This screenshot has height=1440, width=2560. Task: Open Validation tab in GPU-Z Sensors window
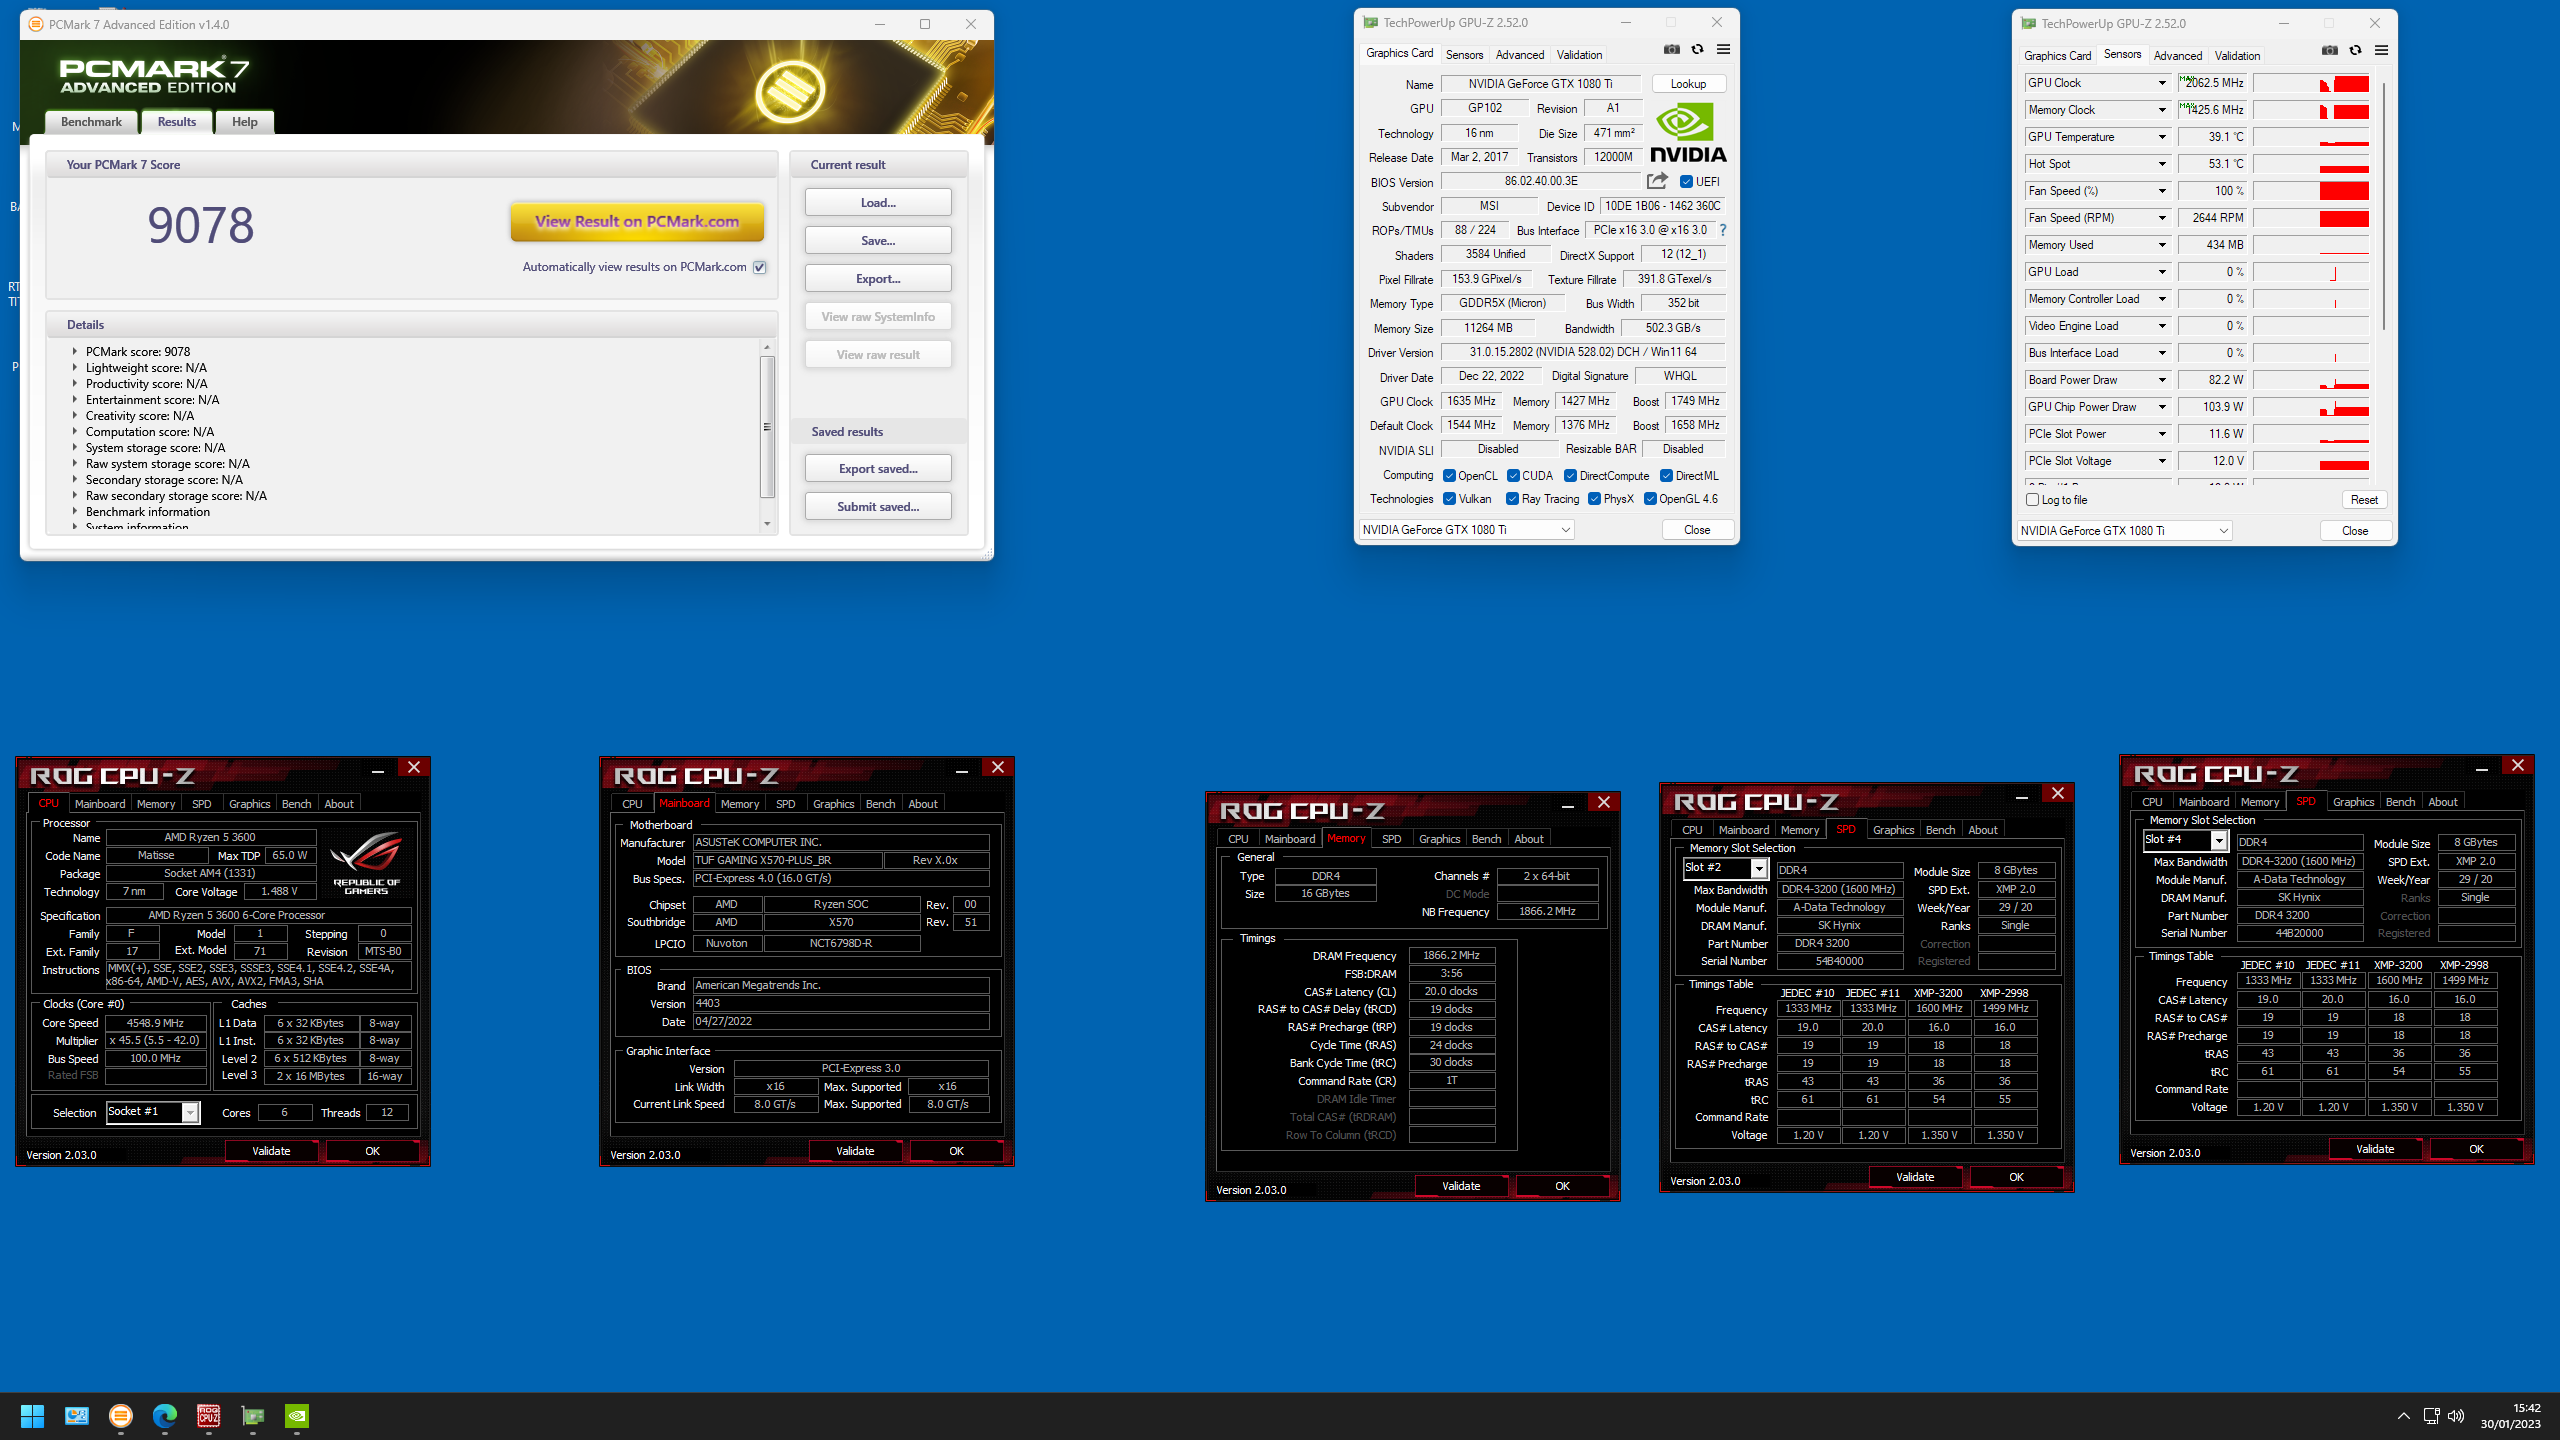[2237, 56]
